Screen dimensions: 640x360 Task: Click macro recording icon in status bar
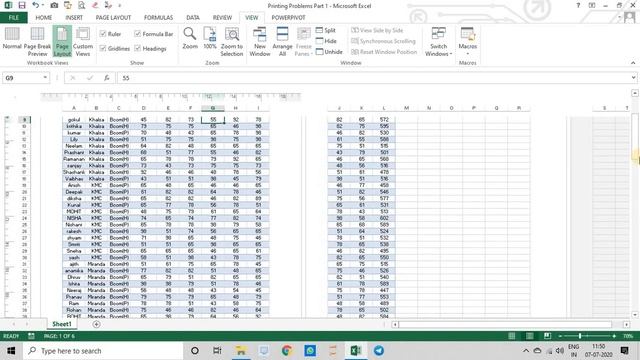pos(31,336)
